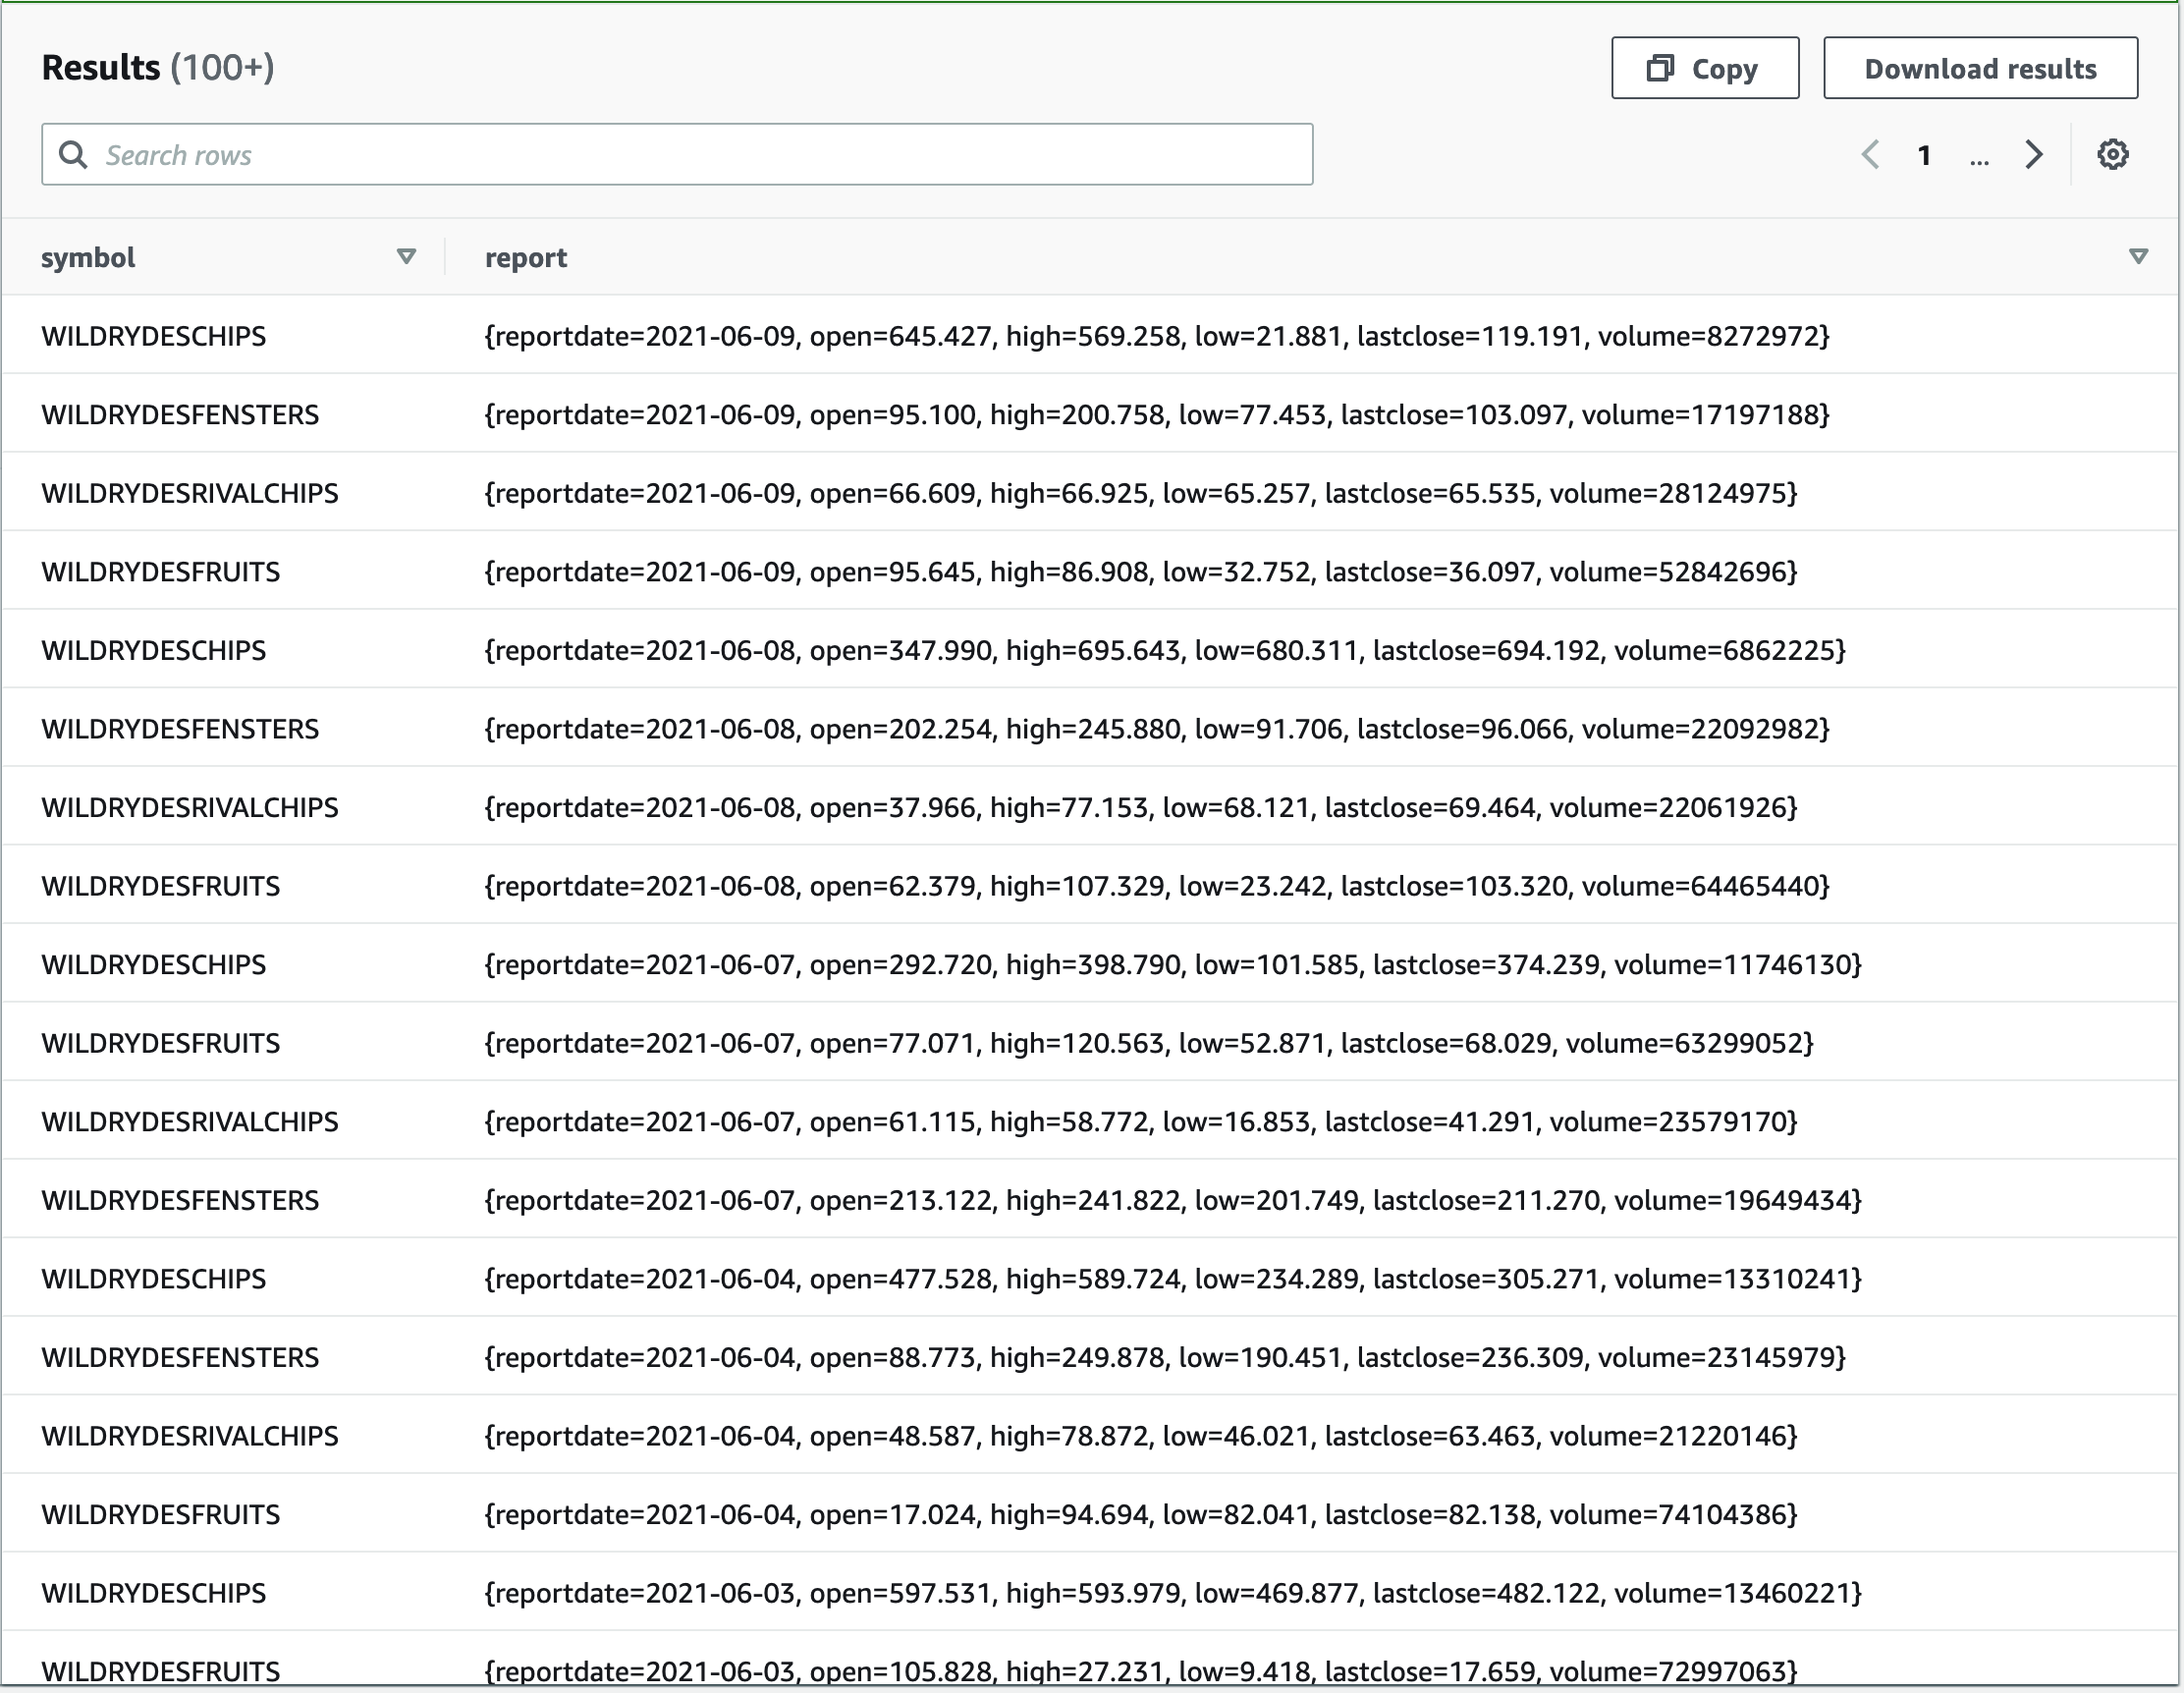Select WILDRYDESFENSTERS row with volume=17197188

180,415
